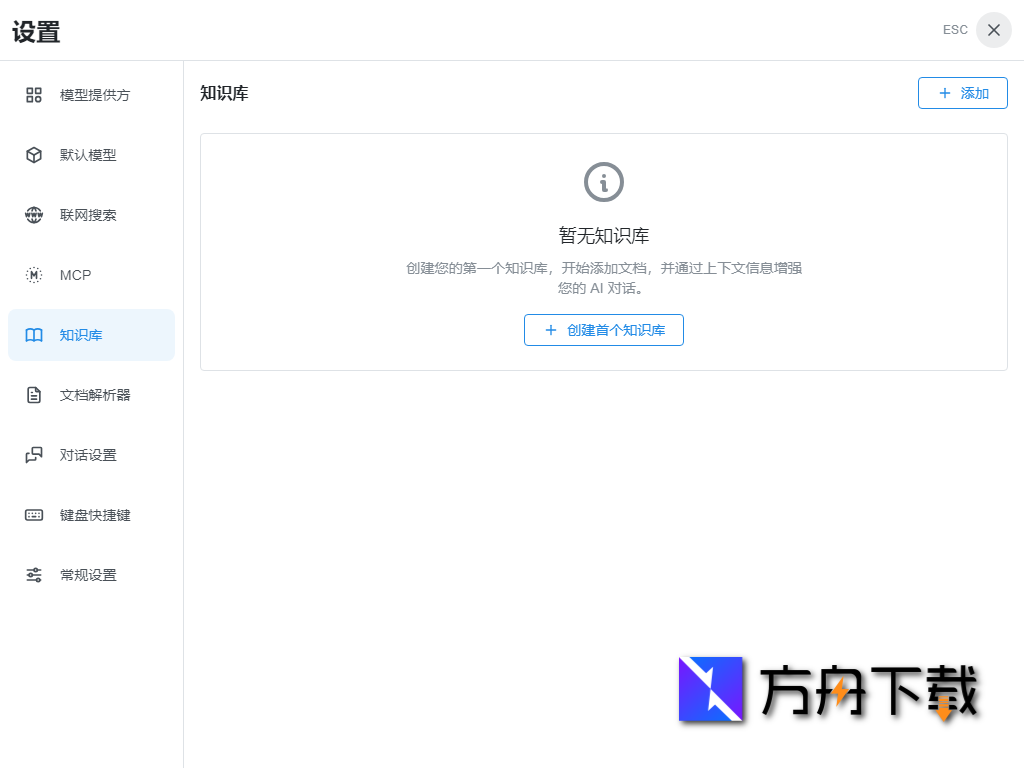This screenshot has width=1024, height=768.
Task: Click the 知识库 open-book icon
Action: click(x=33, y=335)
